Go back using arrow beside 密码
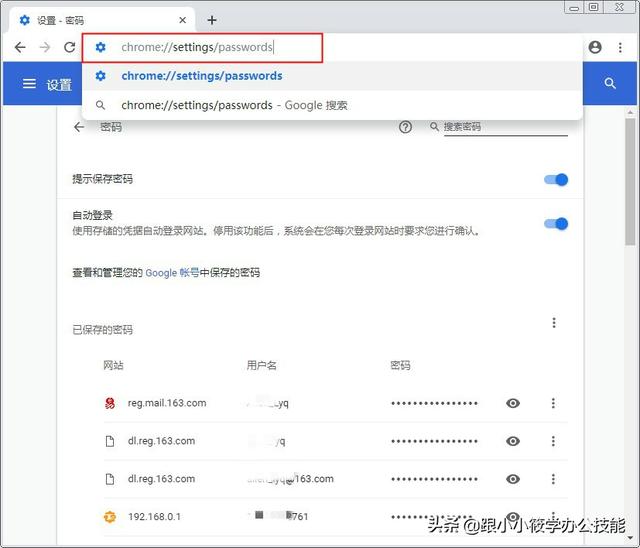 [x=79, y=127]
